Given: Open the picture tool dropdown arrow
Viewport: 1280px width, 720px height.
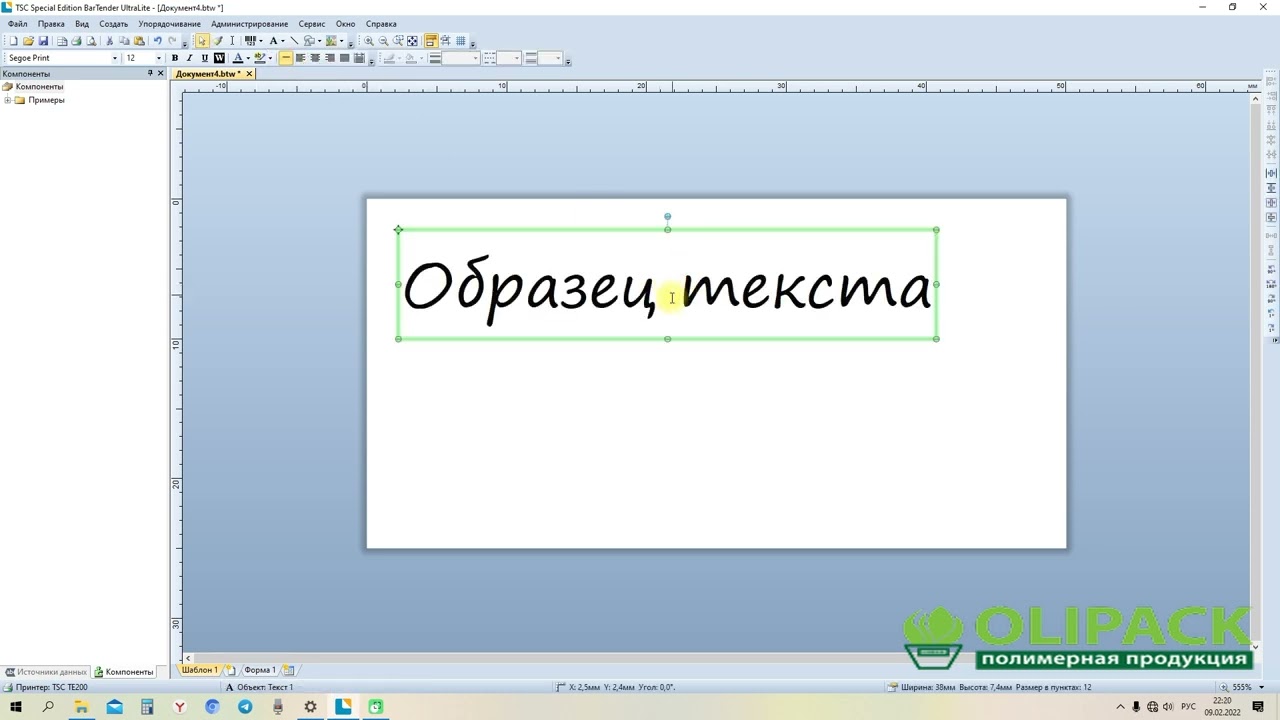Looking at the screenshot, I should point(342,41).
